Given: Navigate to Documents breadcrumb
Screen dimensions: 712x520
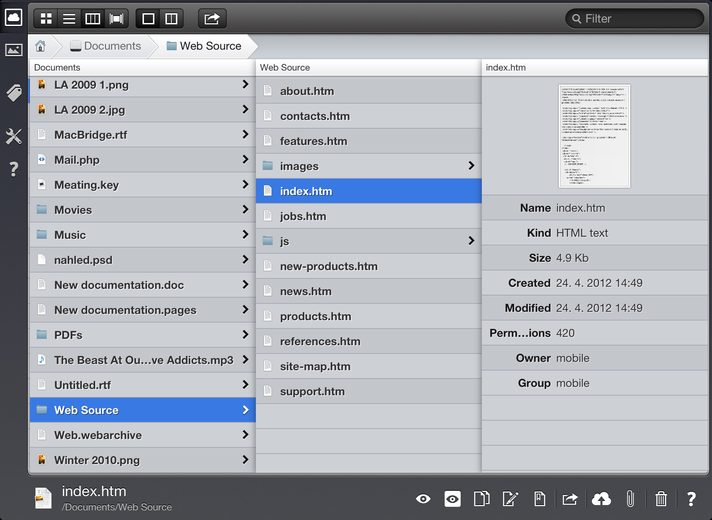Looking at the screenshot, I should tap(105, 46).
